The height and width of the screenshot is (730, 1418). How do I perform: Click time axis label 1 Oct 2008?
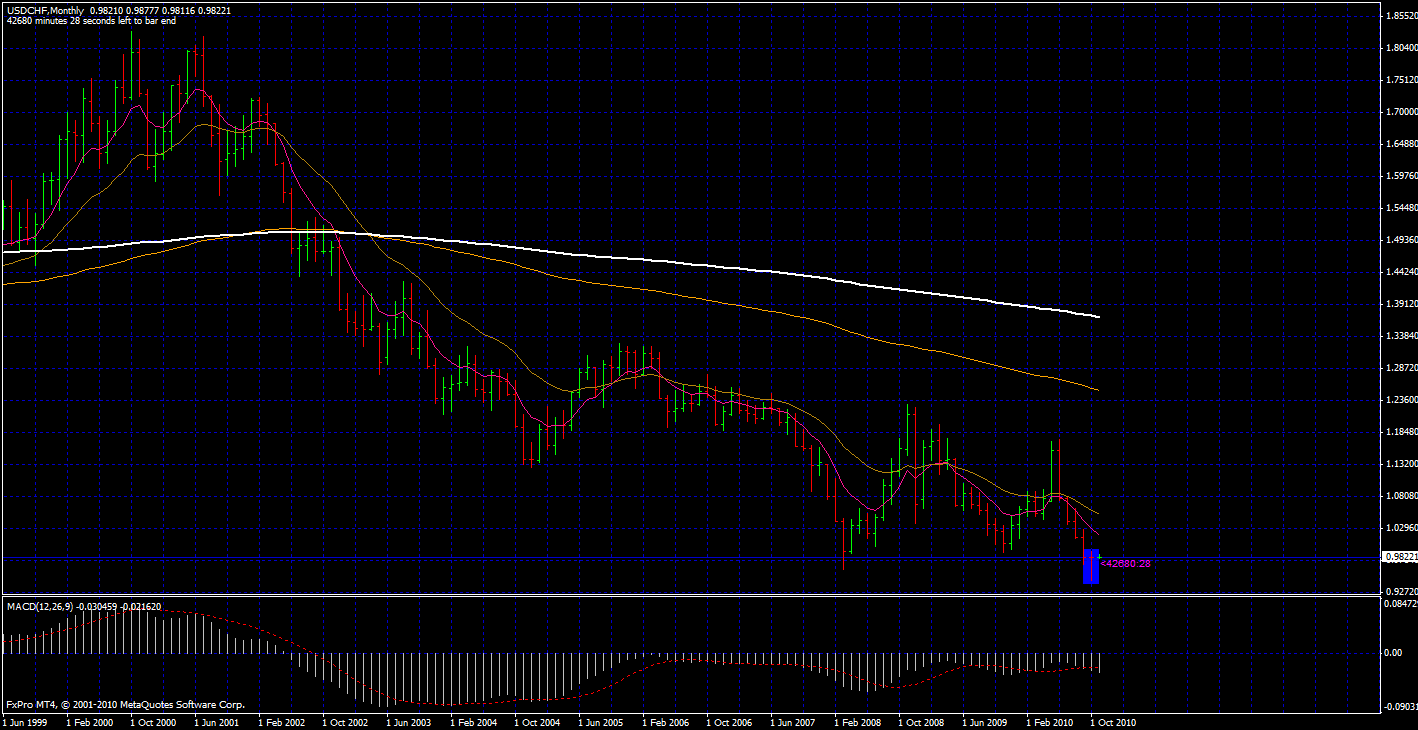pyautogui.click(x=921, y=721)
